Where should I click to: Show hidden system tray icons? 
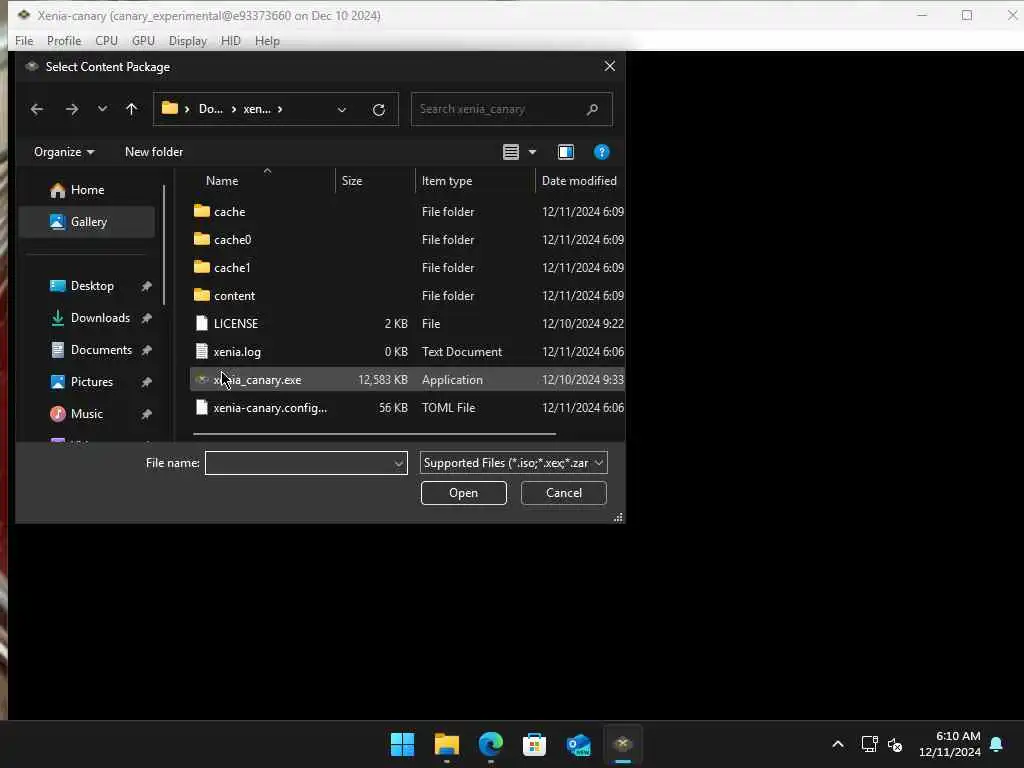pos(838,744)
